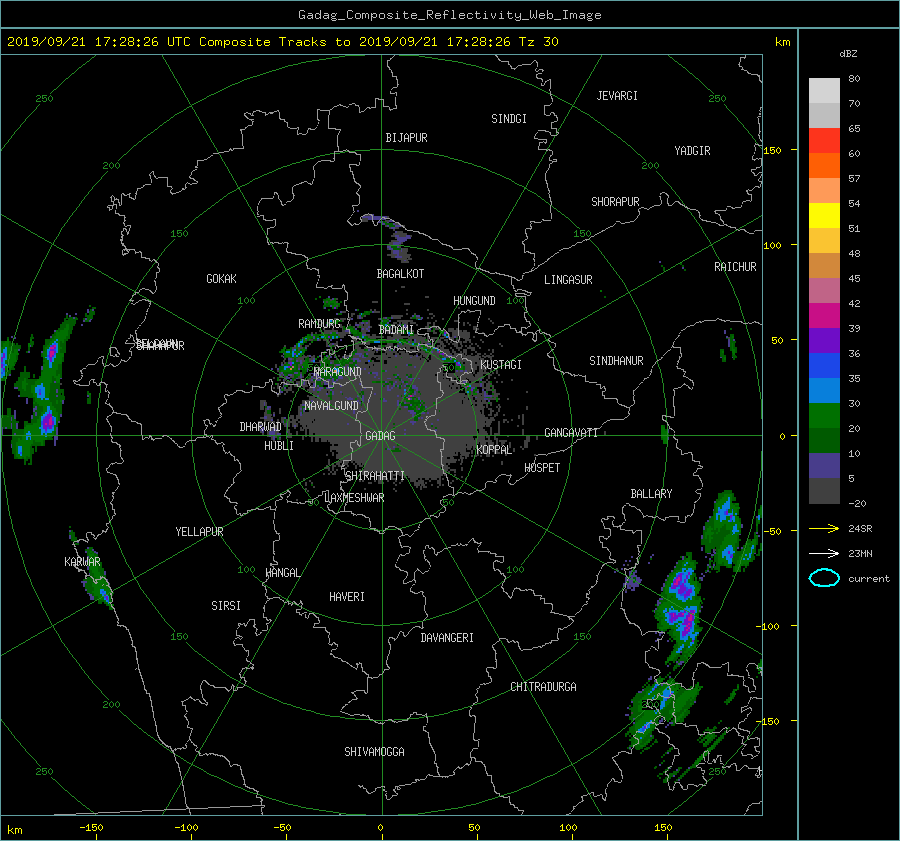Click the HOSPET city label
The width and height of the screenshot is (900, 841).
(542, 468)
